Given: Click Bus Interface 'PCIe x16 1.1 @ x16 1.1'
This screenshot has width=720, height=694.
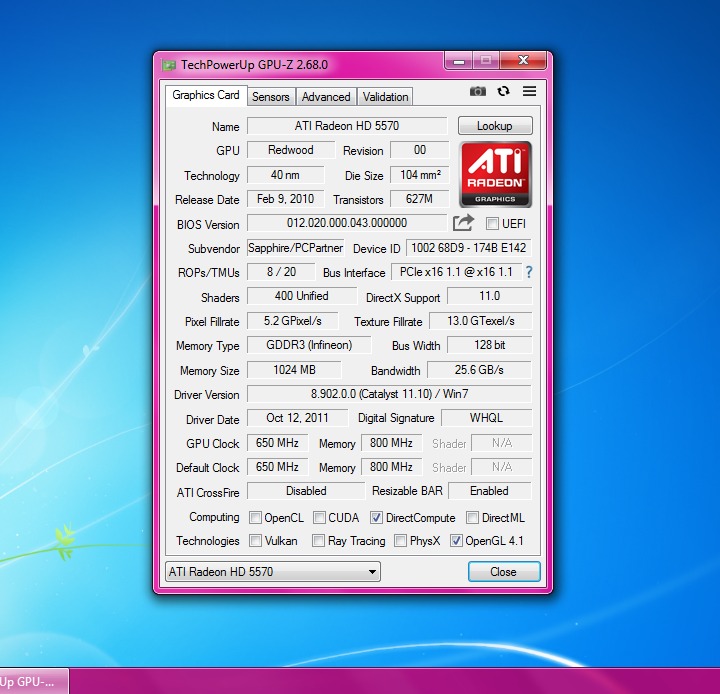Looking at the screenshot, I should coord(456,272).
